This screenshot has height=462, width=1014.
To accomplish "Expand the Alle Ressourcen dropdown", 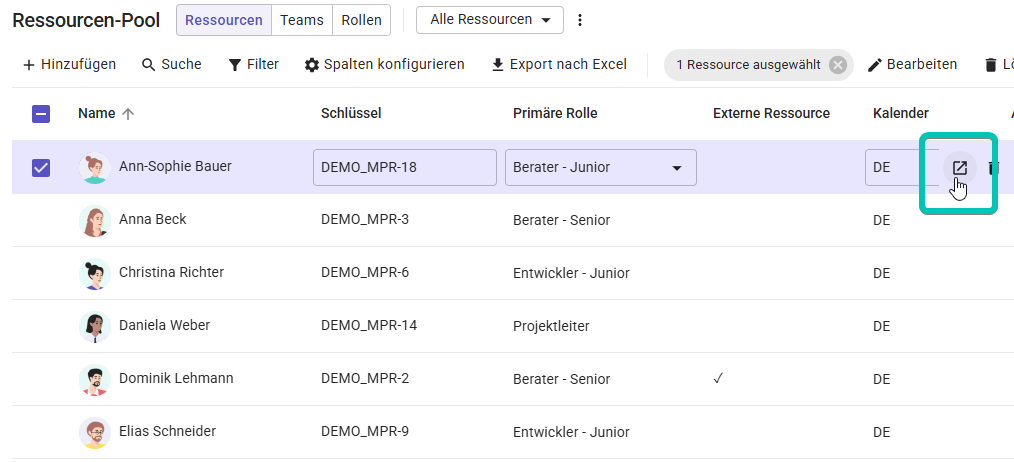I will point(490,20).
